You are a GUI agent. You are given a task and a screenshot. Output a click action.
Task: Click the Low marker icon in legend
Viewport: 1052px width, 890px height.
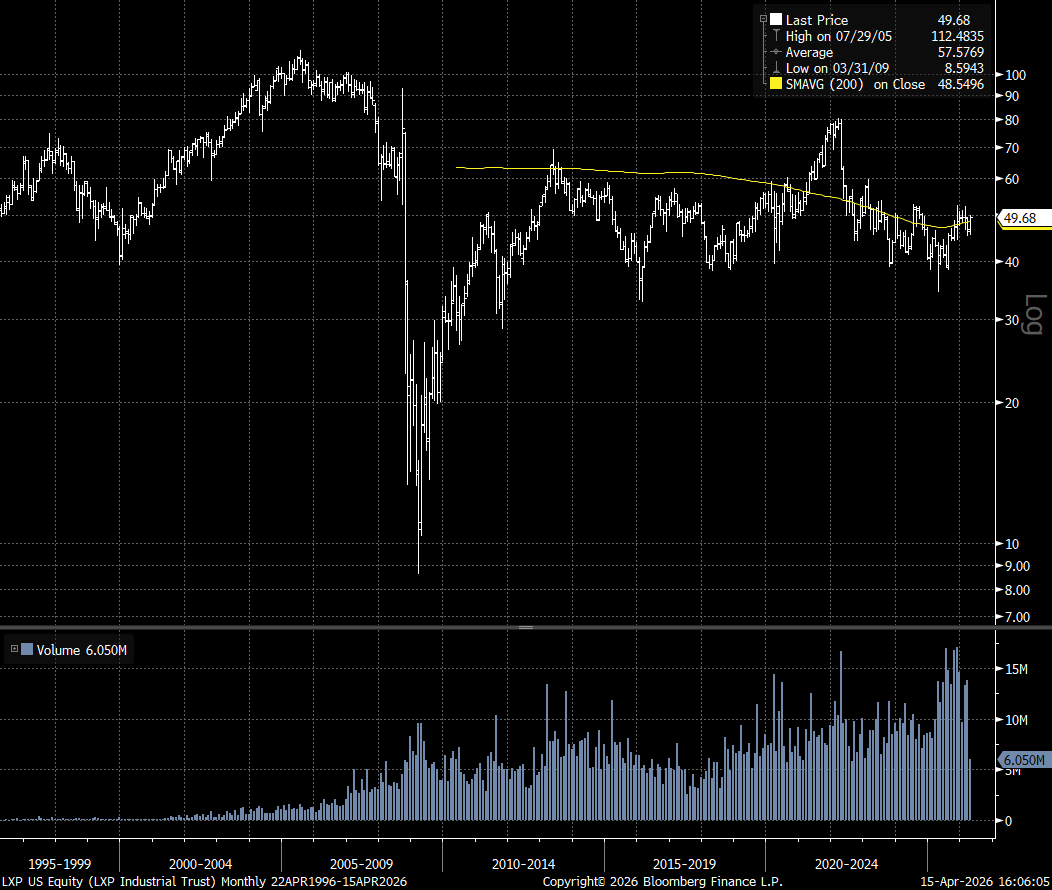tap(776, 68)
